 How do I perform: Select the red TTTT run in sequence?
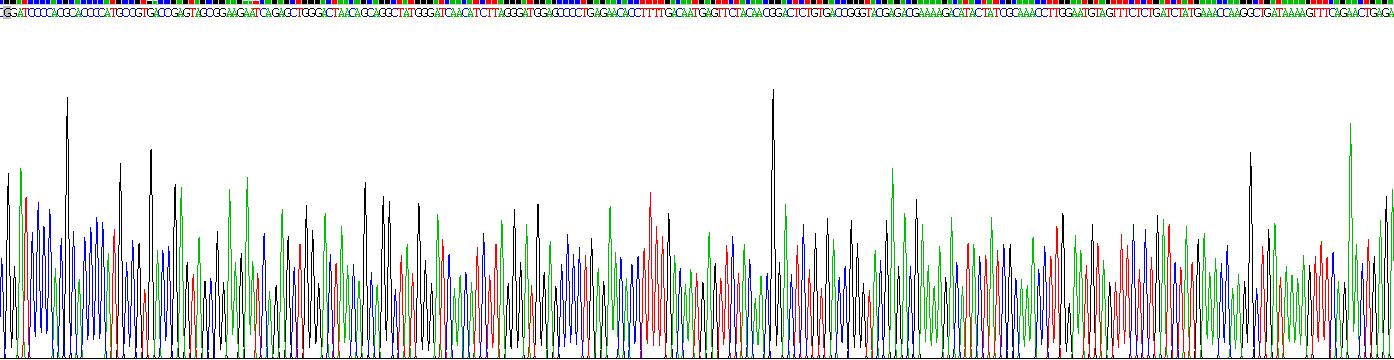(653, 12)
